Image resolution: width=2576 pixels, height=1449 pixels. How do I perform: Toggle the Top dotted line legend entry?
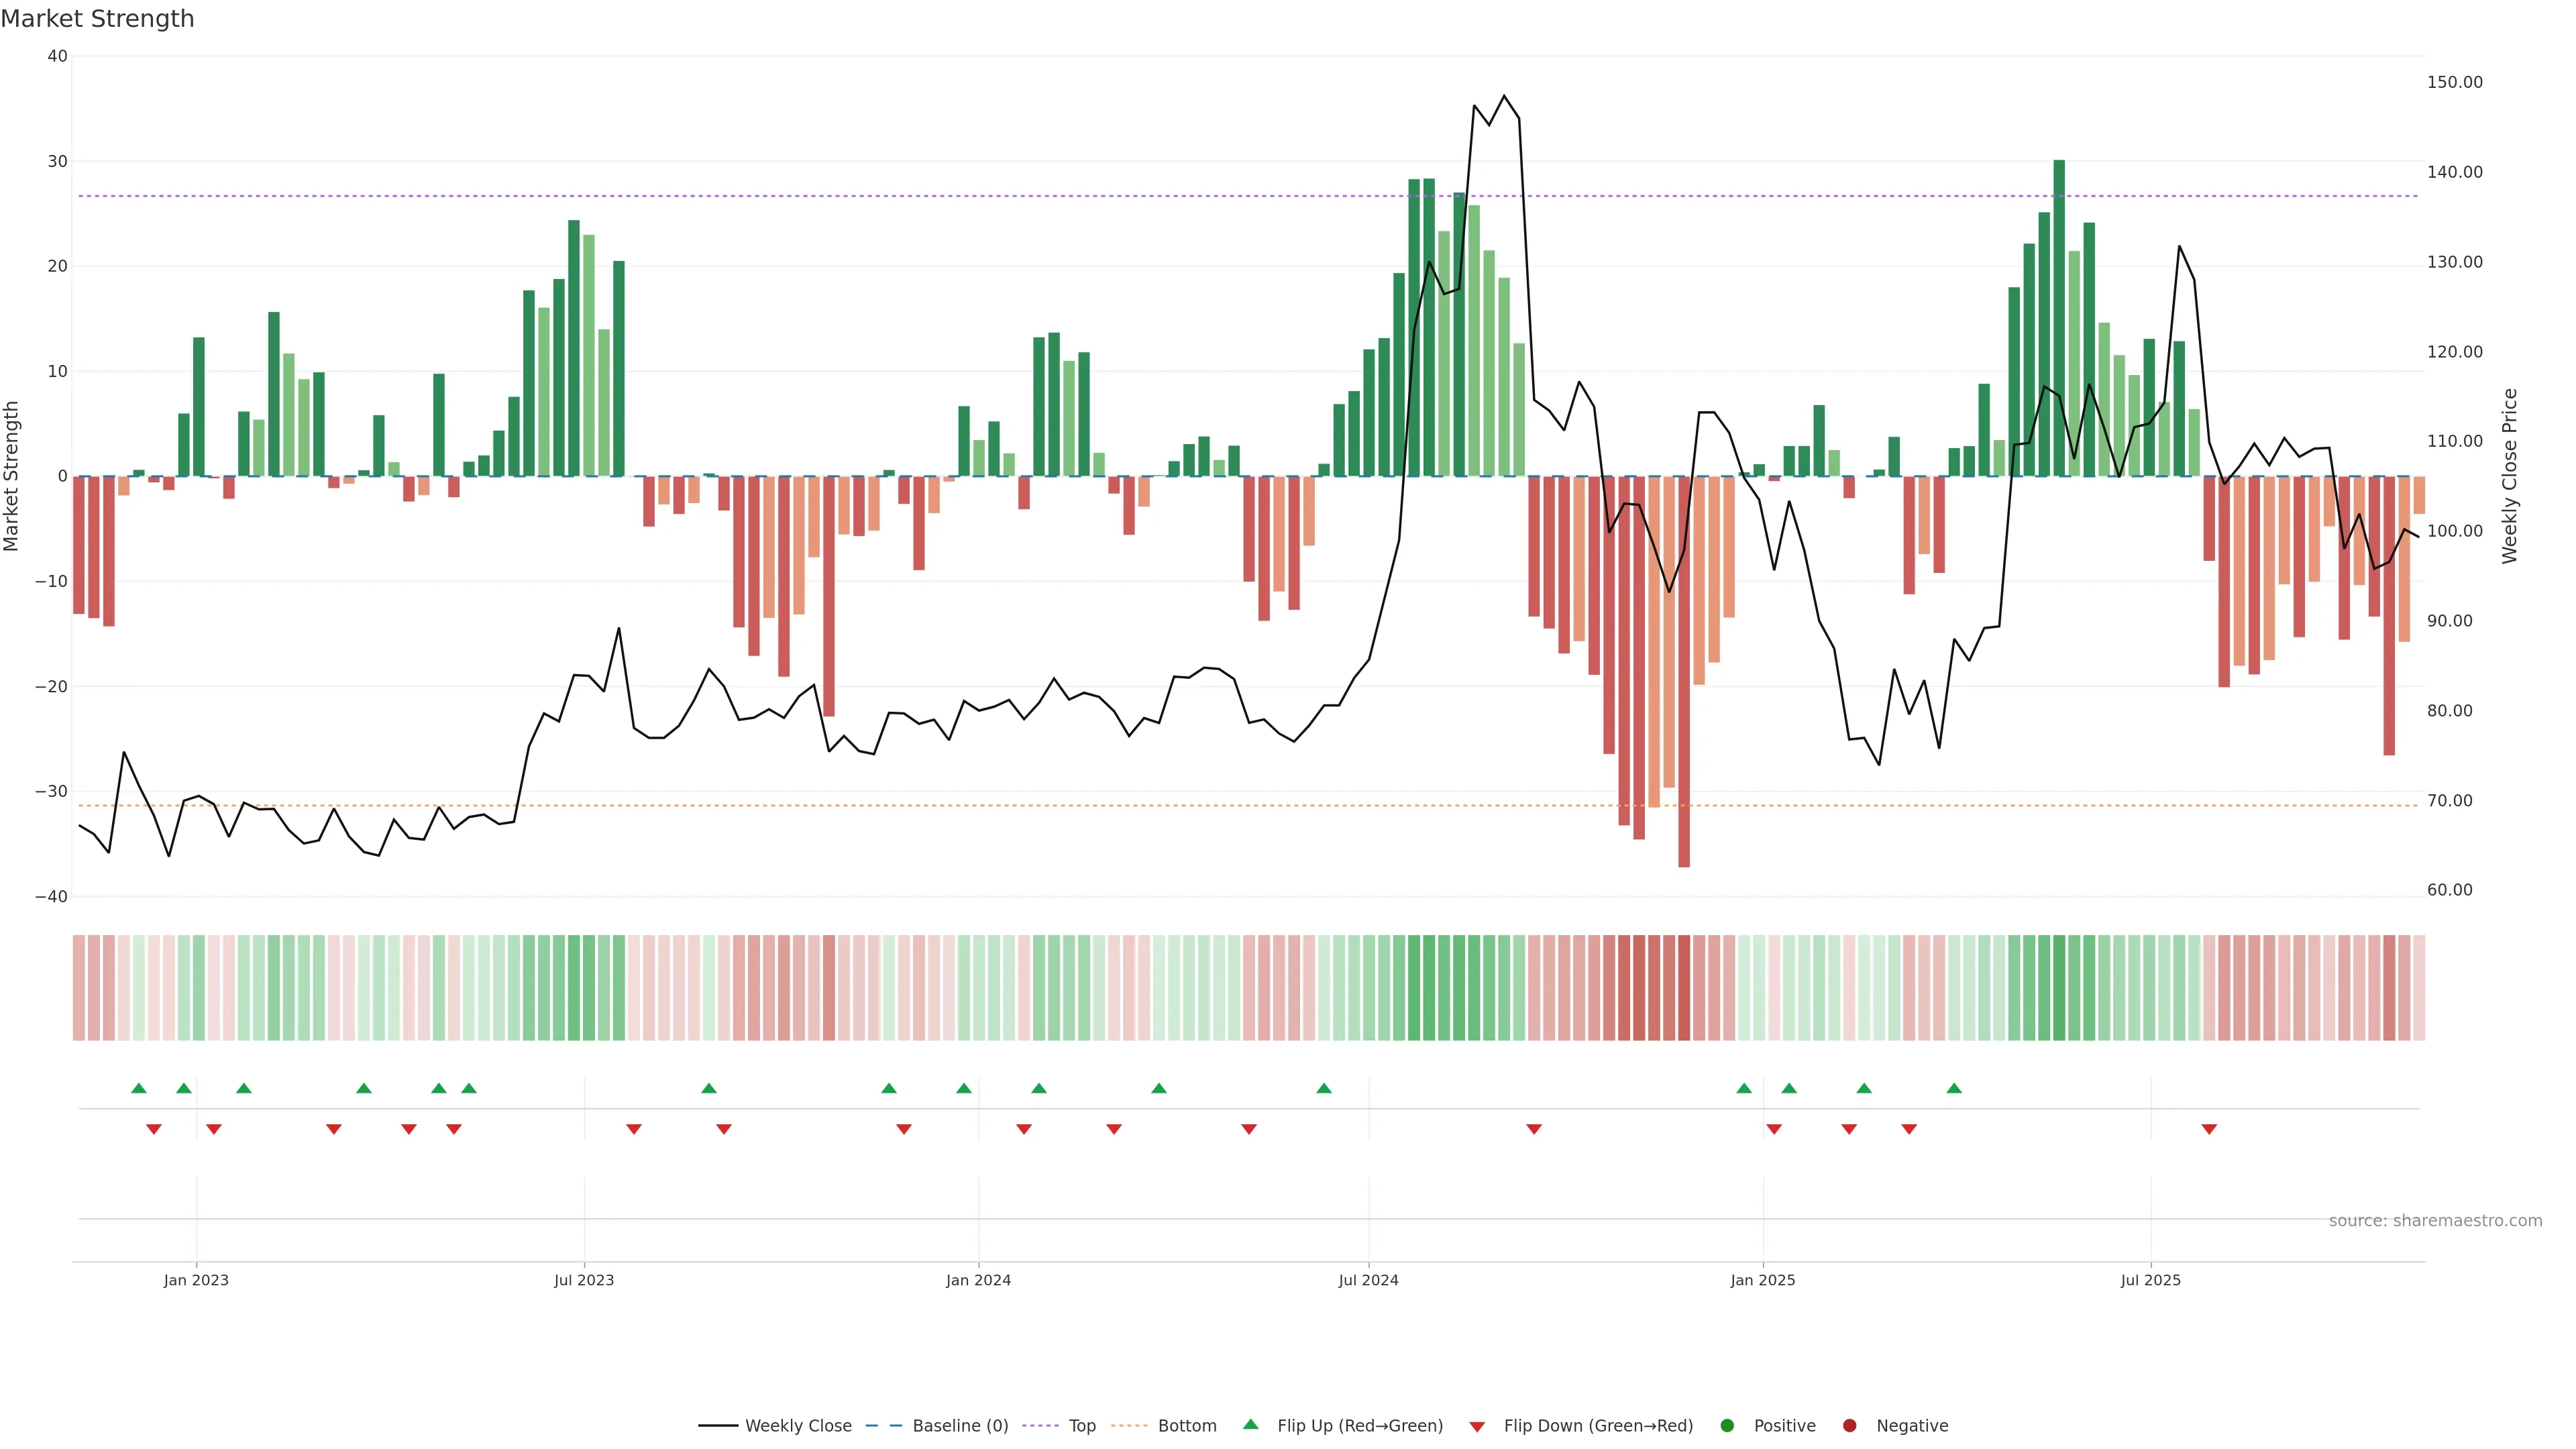[x=1082, y=1426]
